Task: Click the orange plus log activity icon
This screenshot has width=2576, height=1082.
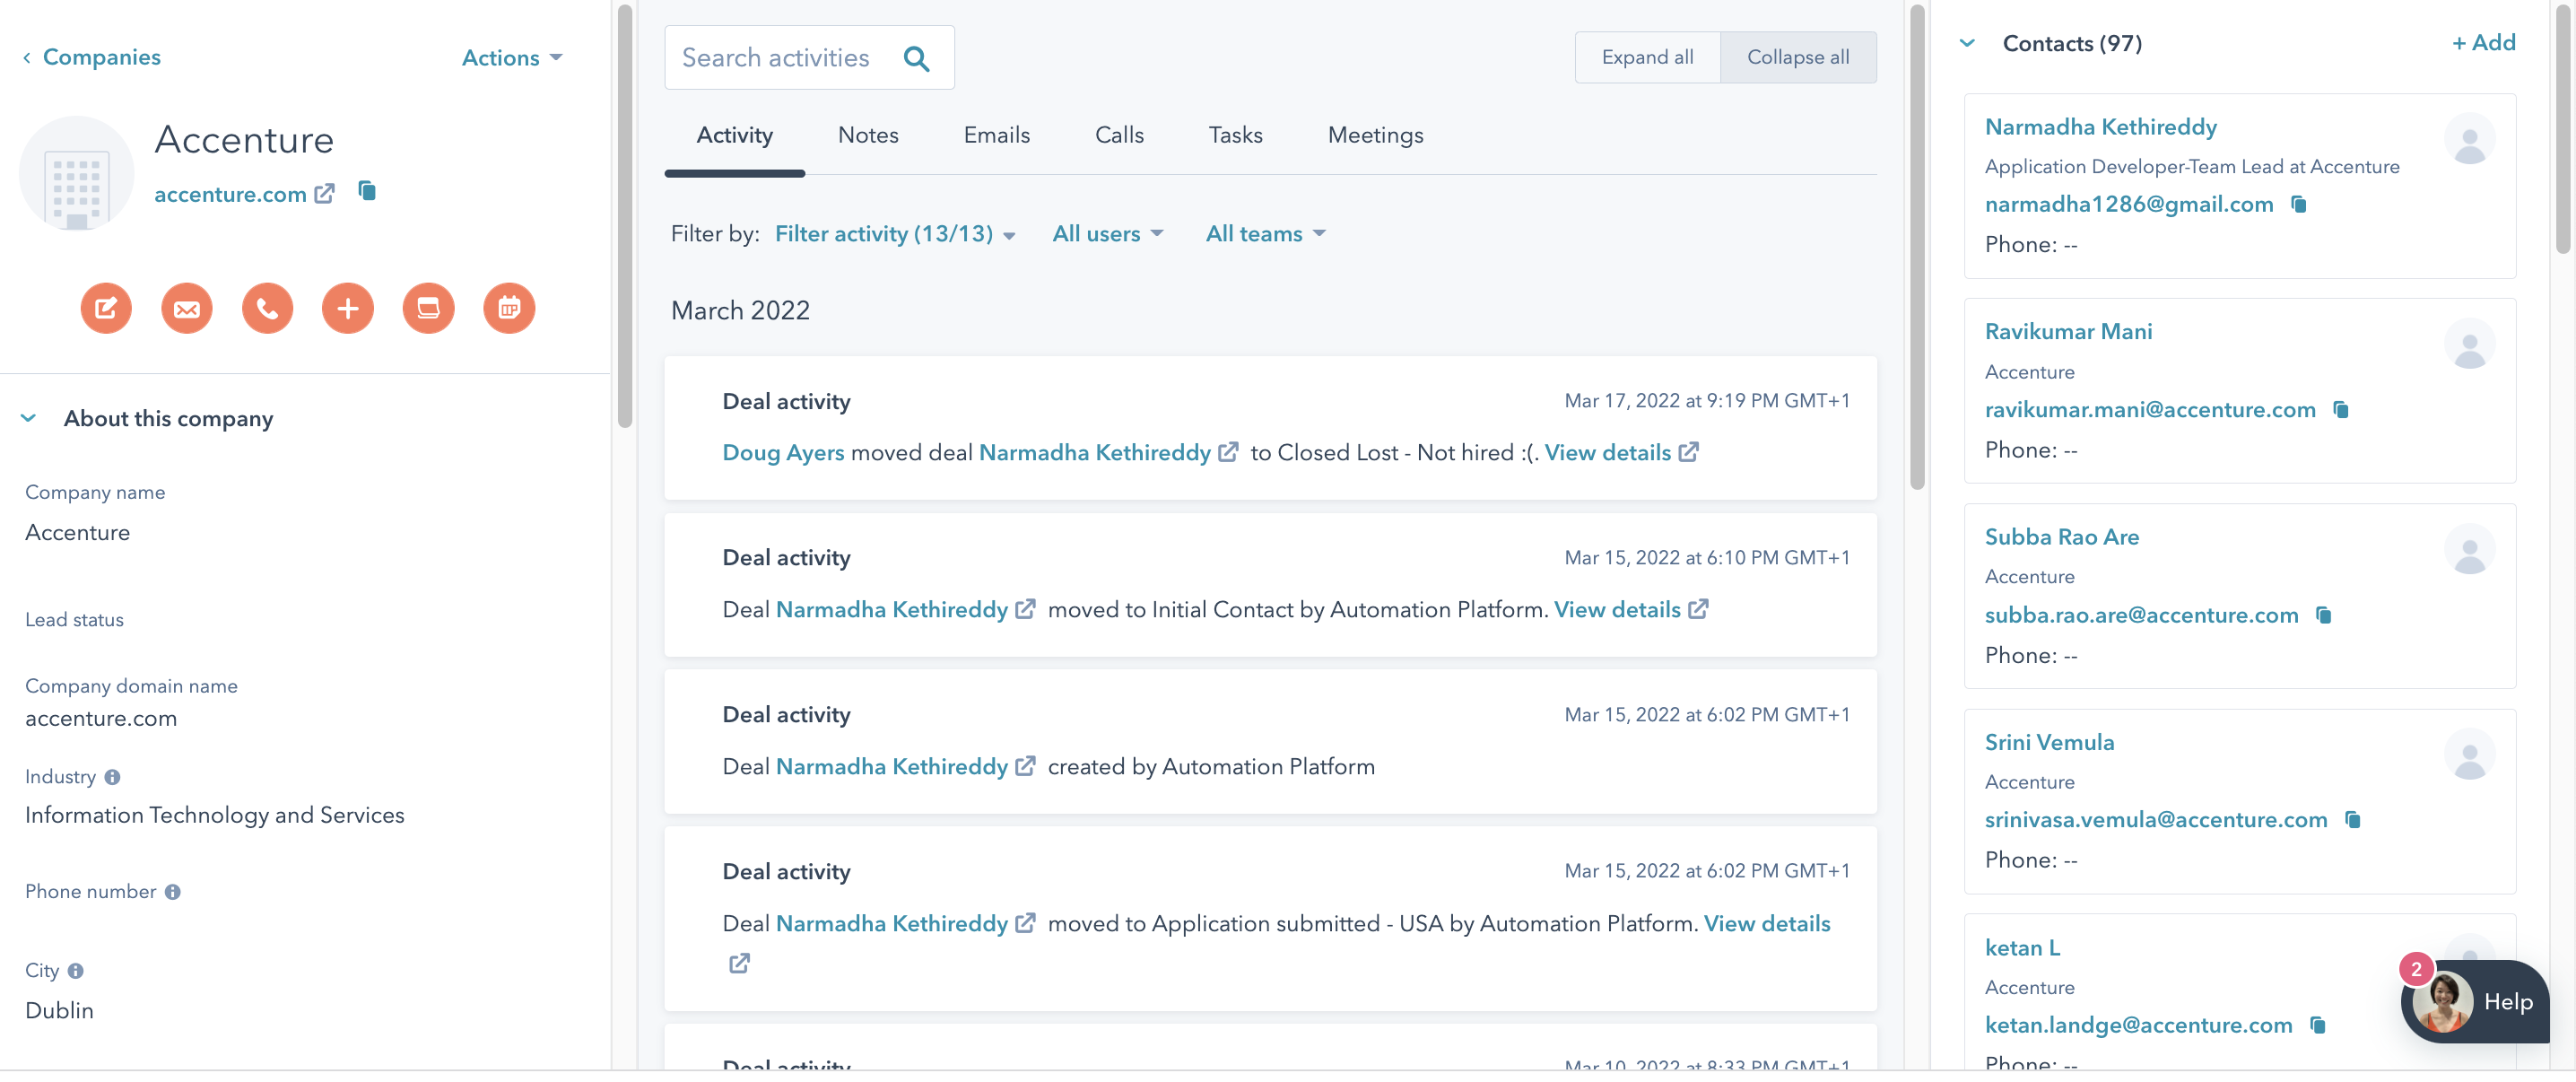Action: [x=348, y=309]
